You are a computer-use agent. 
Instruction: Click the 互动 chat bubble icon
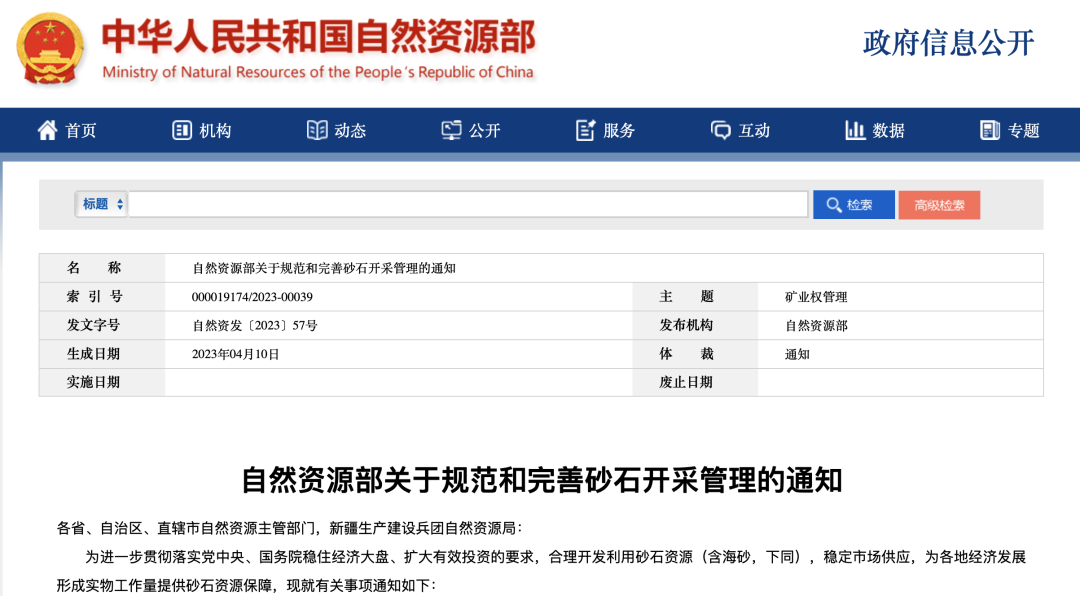(721, 130)
